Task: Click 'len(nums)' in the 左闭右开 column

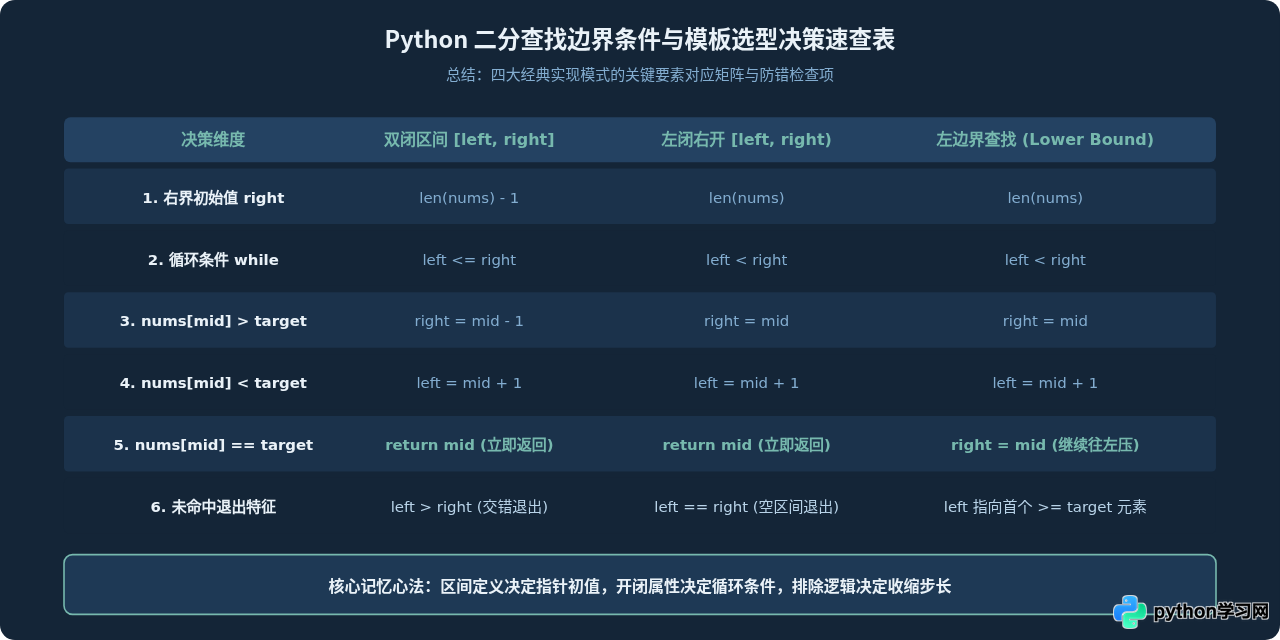Action: [746, 198]
